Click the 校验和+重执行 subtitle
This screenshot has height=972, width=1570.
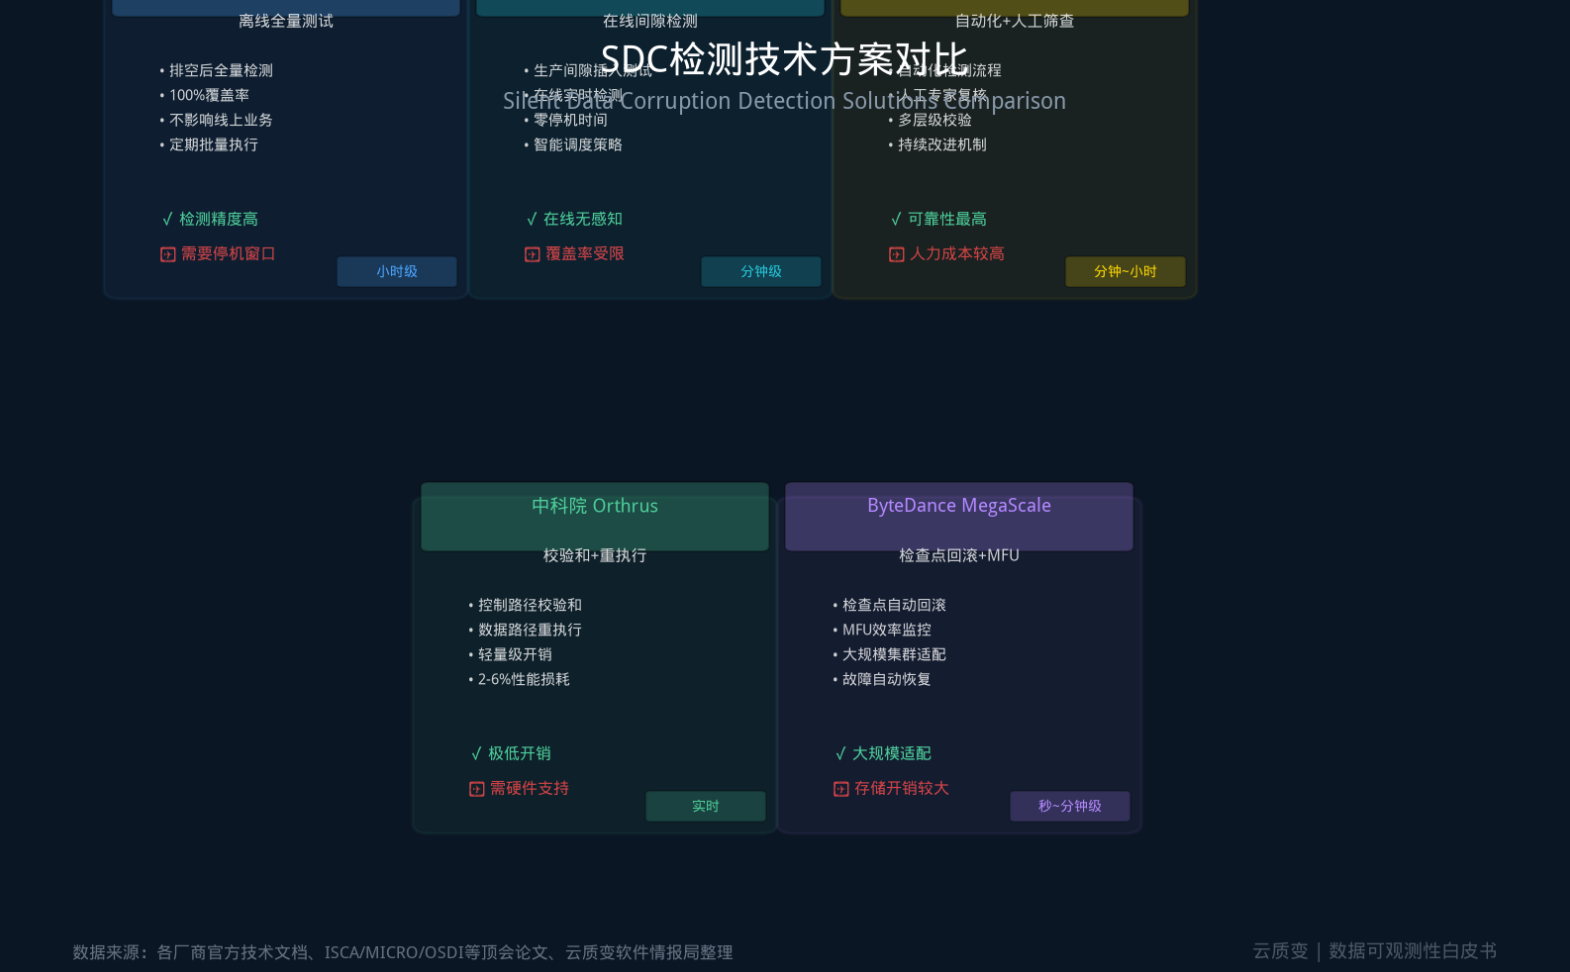[x=595, y=555]
